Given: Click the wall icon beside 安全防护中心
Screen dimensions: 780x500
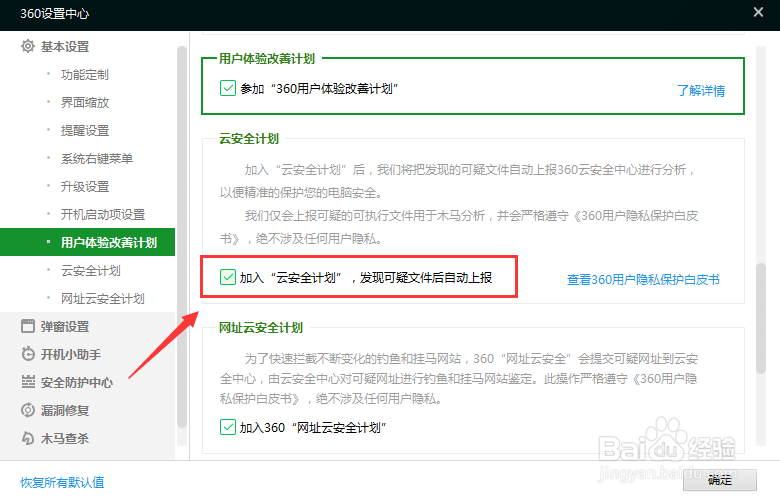Looking at the screenshot, I should [x=28, y=382].
